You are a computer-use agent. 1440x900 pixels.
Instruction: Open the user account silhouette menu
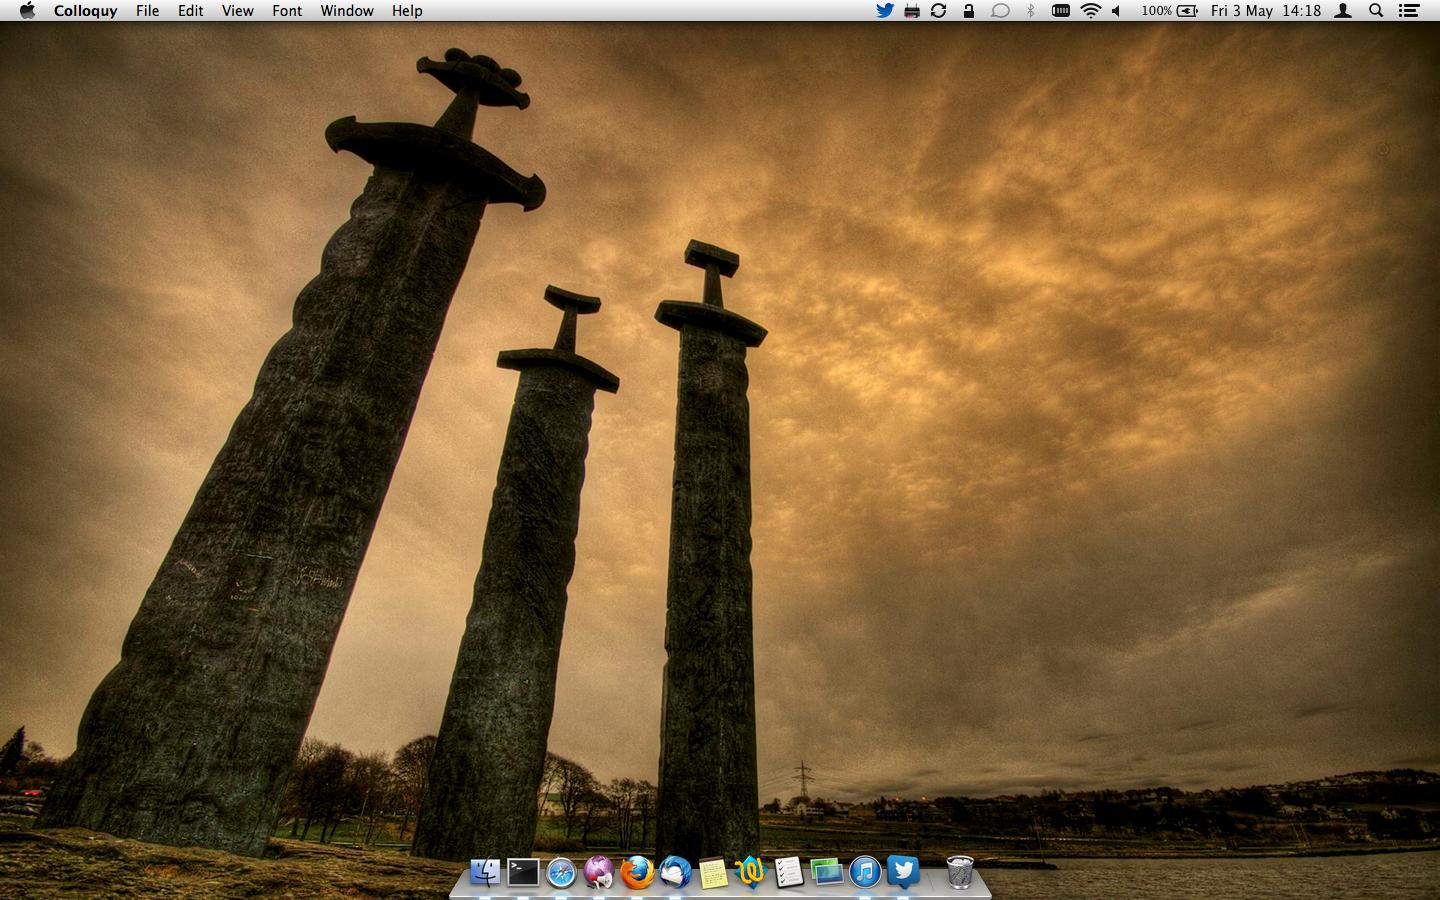coord(1344,11)
